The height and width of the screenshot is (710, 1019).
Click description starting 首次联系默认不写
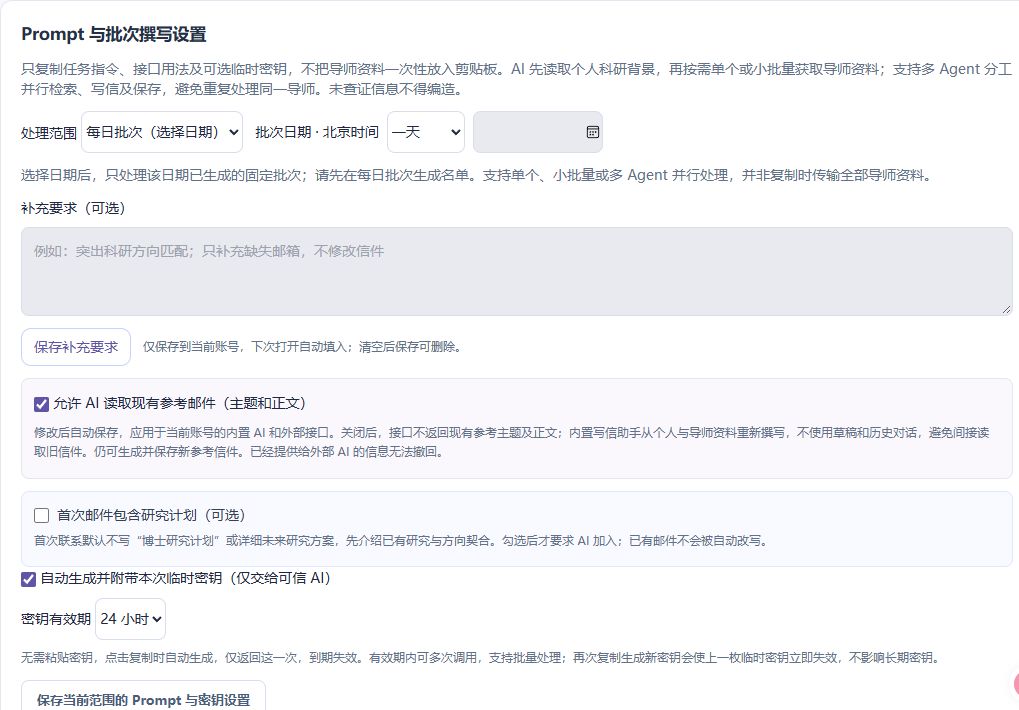pyautogui.click(x=401, y=540)
